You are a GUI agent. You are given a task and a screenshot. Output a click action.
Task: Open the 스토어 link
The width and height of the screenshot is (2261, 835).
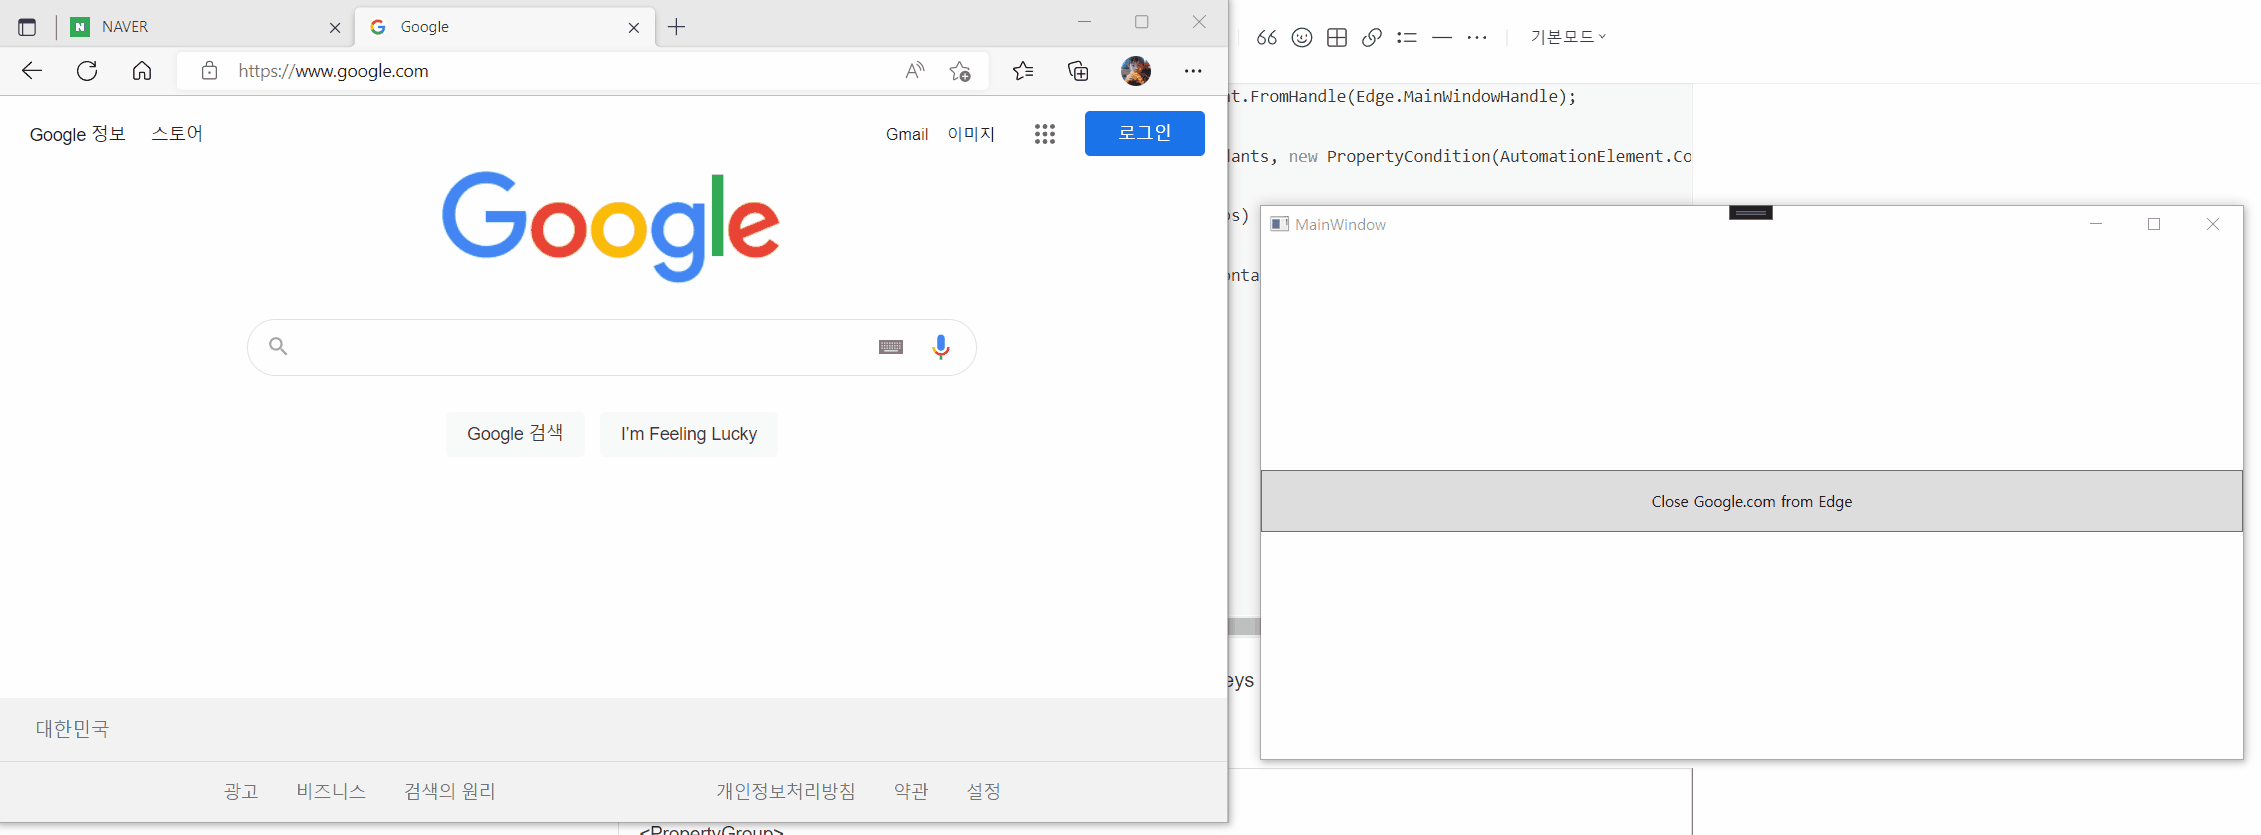click(177, 134)
